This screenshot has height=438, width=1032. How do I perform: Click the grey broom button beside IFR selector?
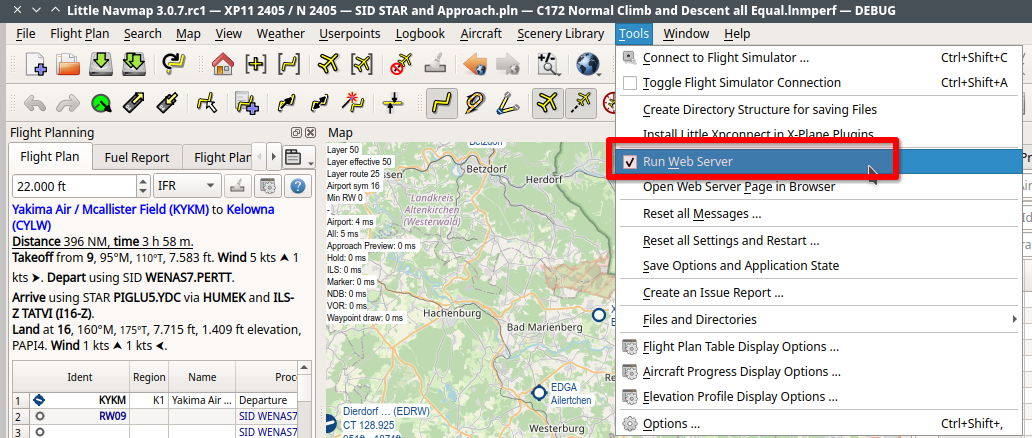point(238,186)
